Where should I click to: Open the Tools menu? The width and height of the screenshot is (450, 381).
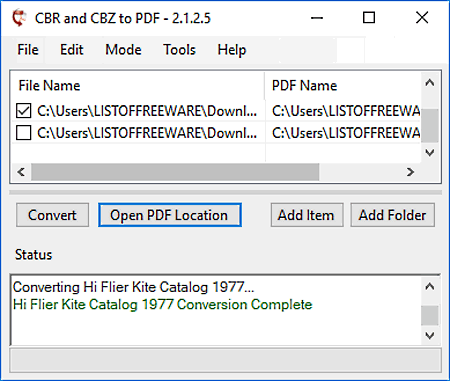[179, 50]
